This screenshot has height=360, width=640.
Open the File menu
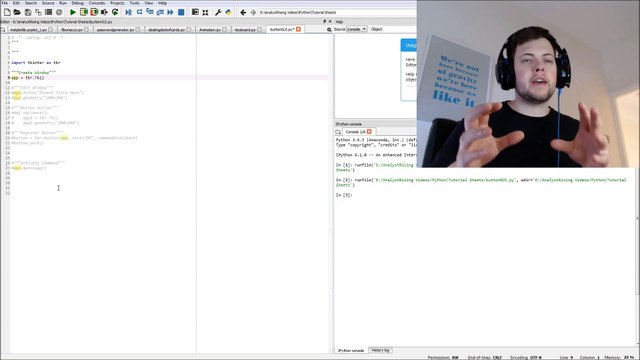click(4, 3)
